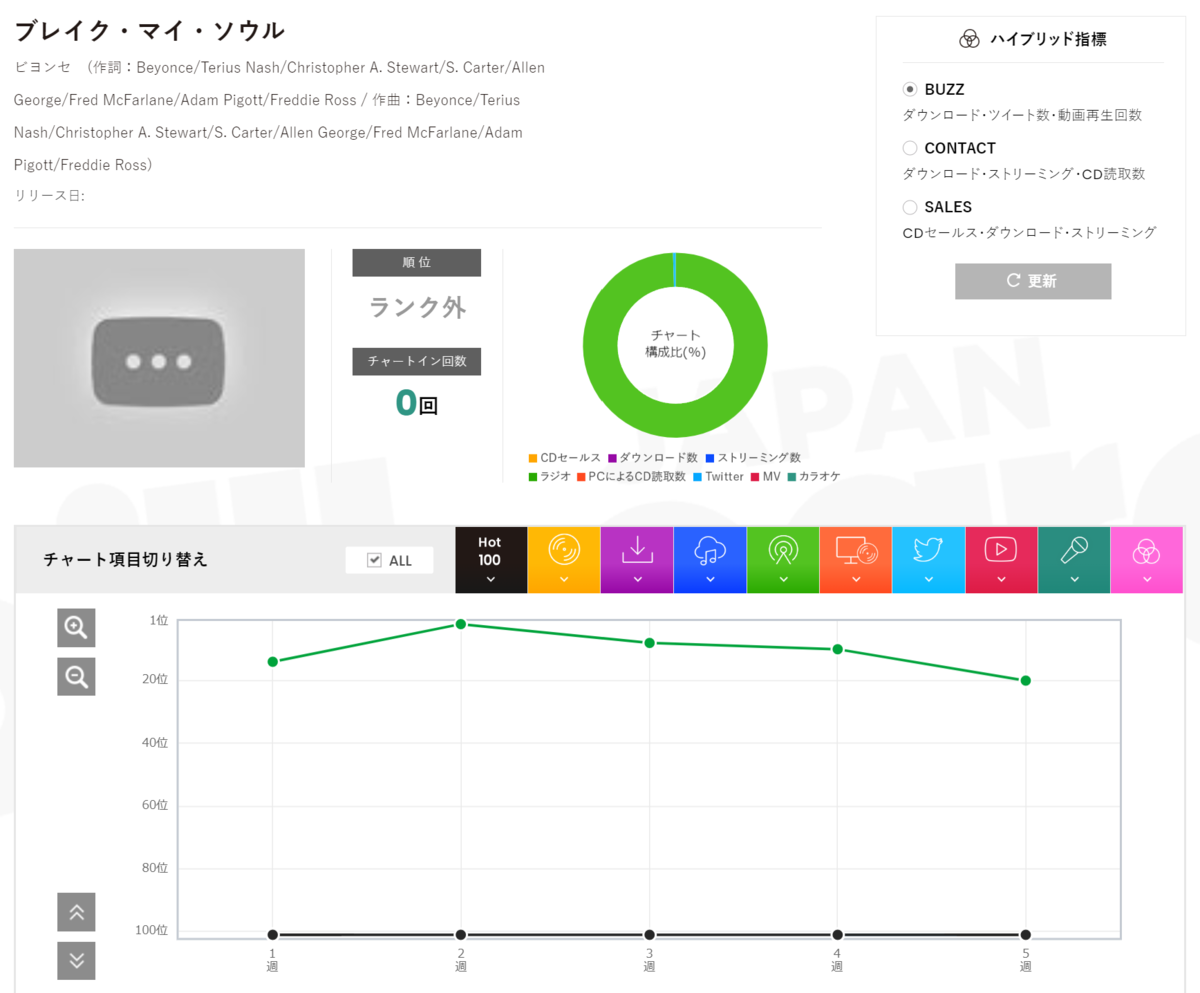Toggle the ALL checkbox
This screenshot has height=993, width=1200.
coord(375,560)
